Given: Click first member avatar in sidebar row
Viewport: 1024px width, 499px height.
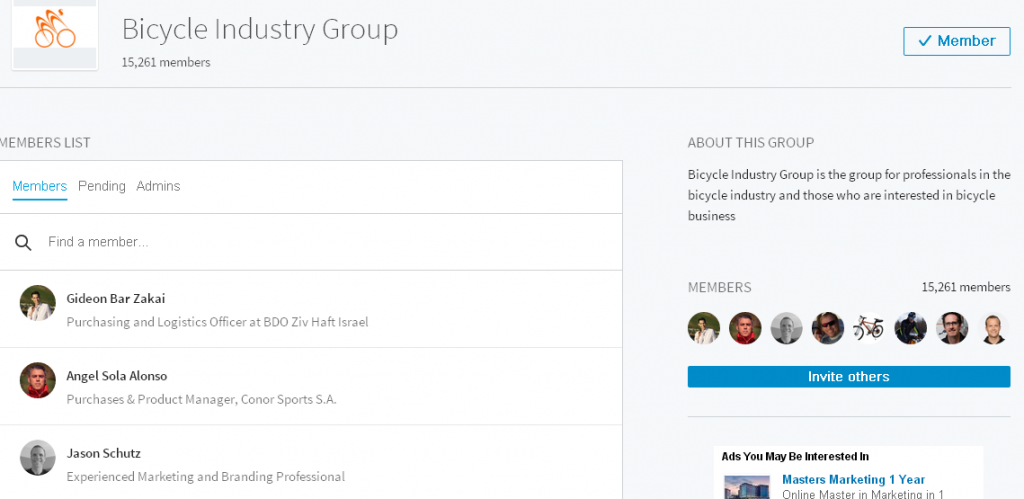Looking at the screenshot, I should tap(704, 328).
